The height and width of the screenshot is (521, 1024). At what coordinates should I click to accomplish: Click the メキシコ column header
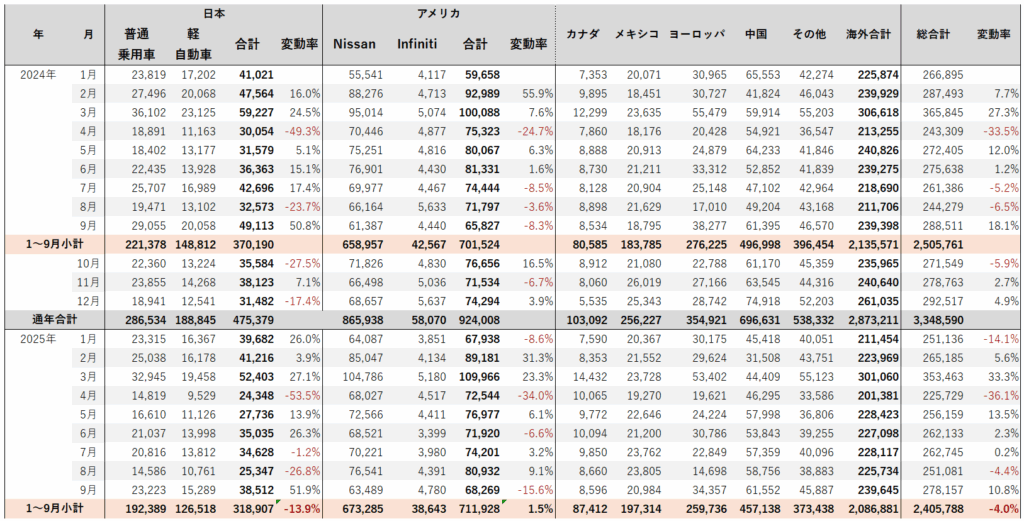637,34
